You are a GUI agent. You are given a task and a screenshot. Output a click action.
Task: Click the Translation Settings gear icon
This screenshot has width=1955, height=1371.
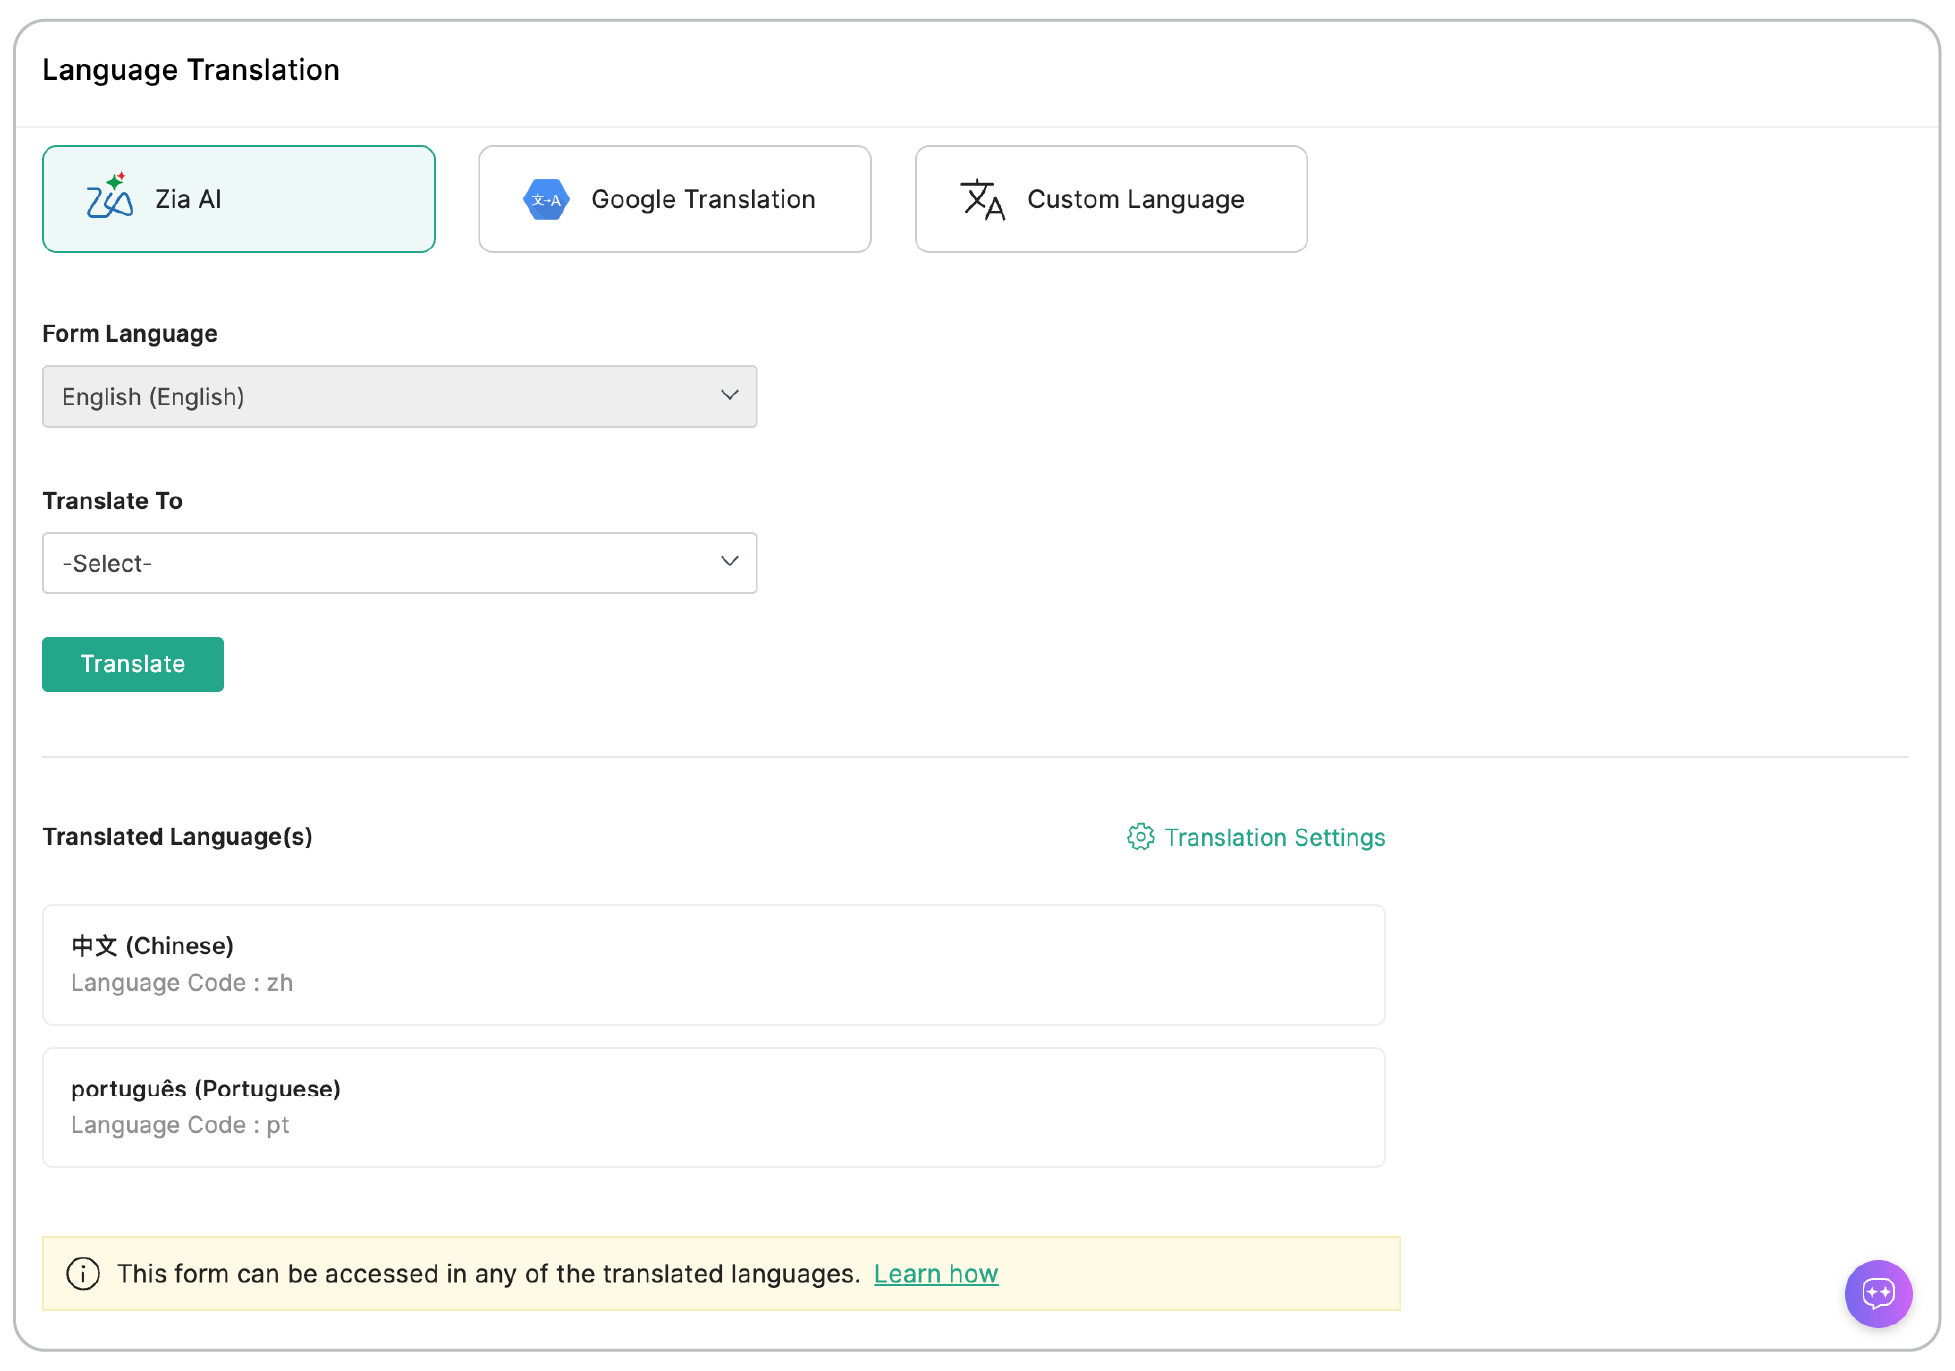1141,837
